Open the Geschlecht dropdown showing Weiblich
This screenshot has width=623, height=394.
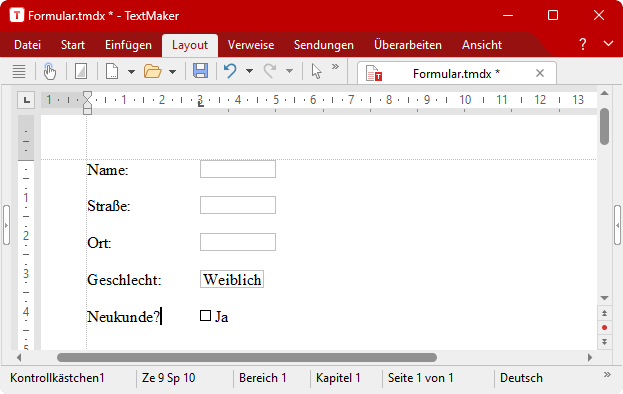(232, 279)
